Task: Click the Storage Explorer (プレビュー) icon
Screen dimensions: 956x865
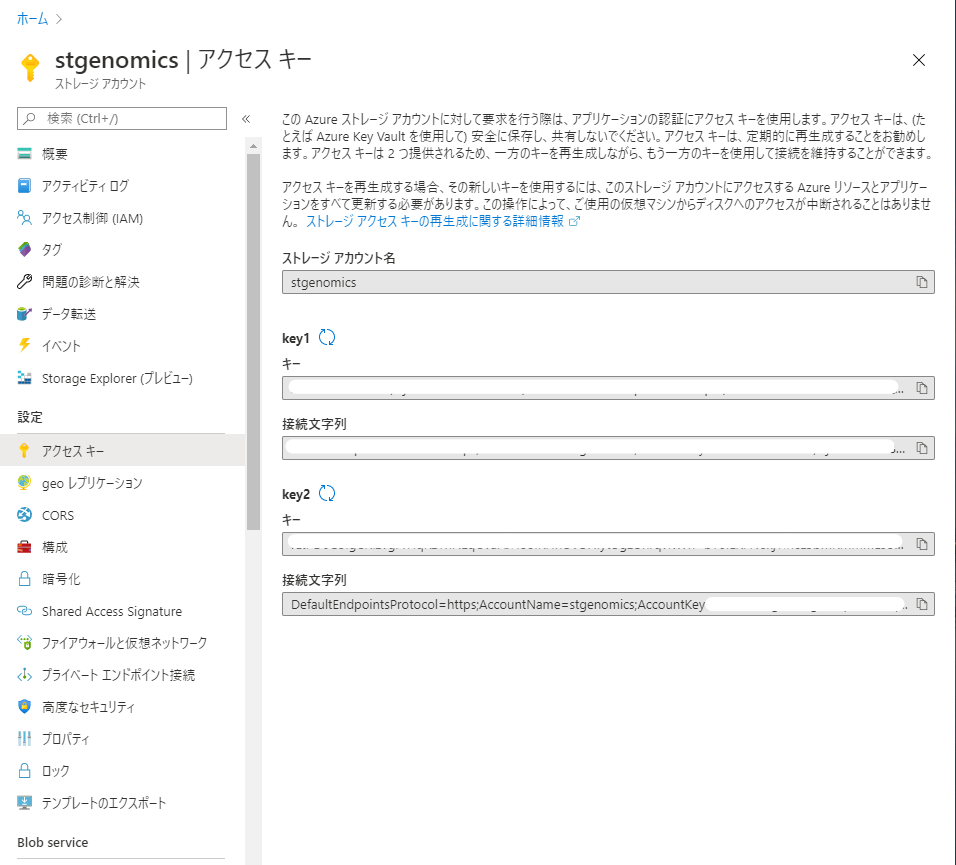Action: 24,378
